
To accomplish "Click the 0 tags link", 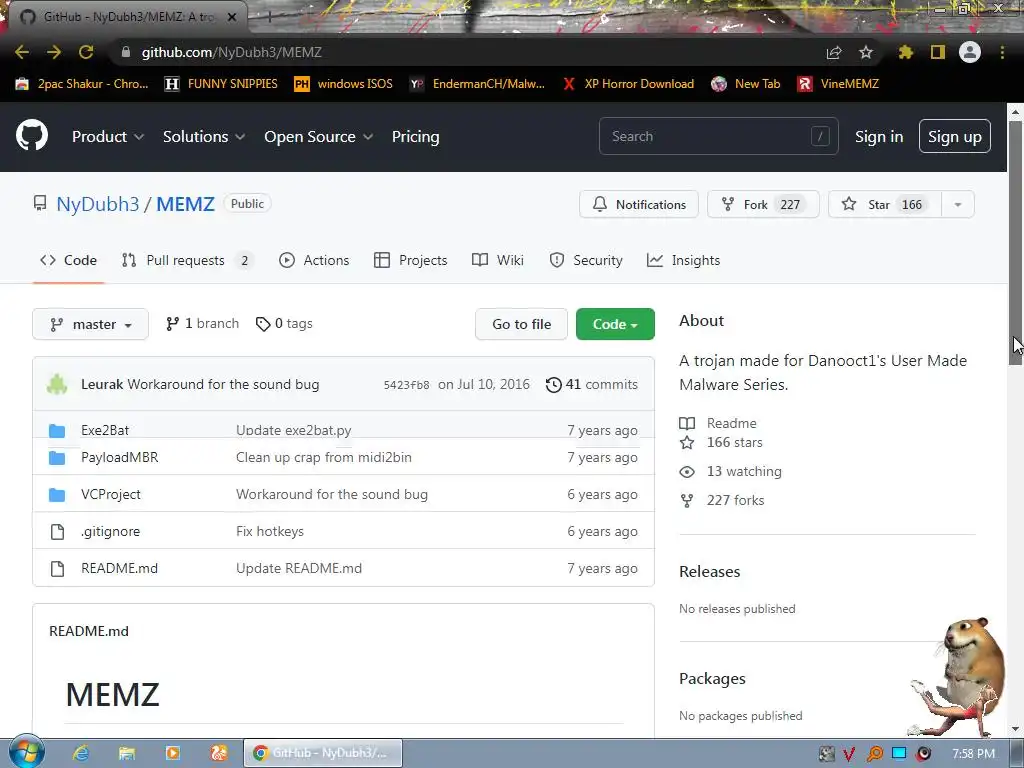I will [284, 323].
